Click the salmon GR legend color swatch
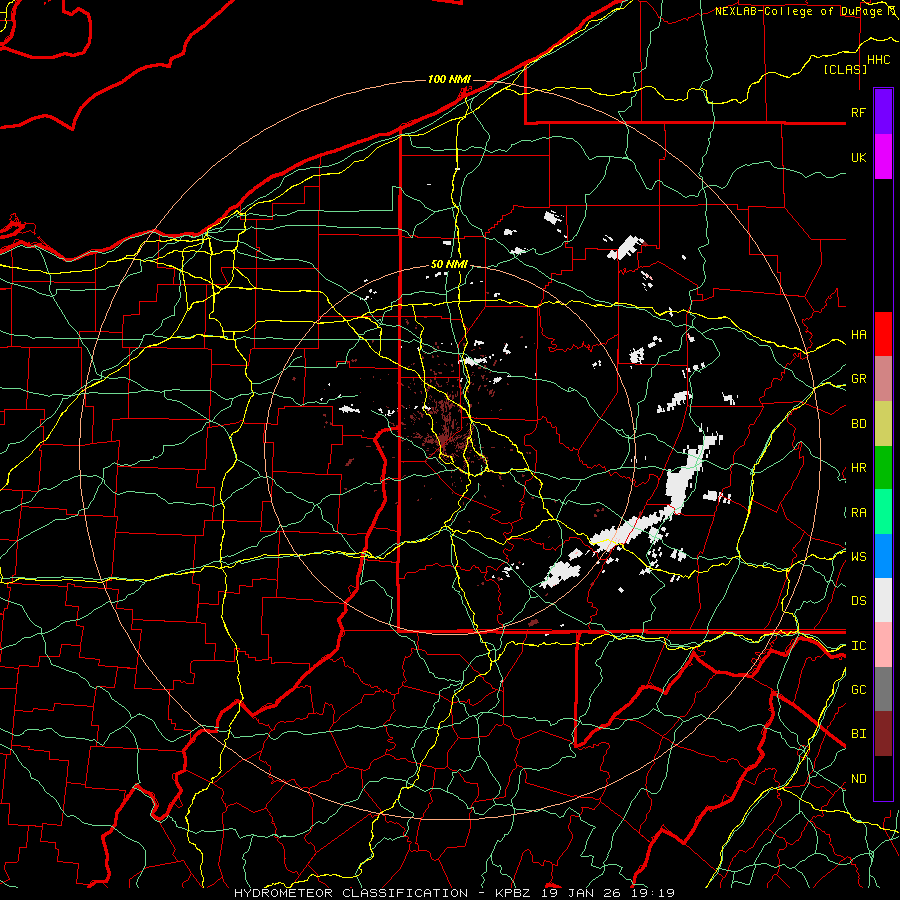 [x=883, y=378]
